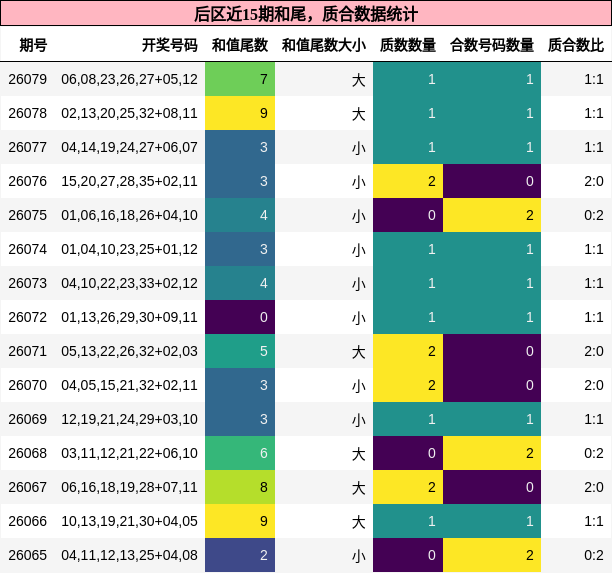Select the 质合数比 column header
Screen dimensions: 612x573
pos(576,45)
